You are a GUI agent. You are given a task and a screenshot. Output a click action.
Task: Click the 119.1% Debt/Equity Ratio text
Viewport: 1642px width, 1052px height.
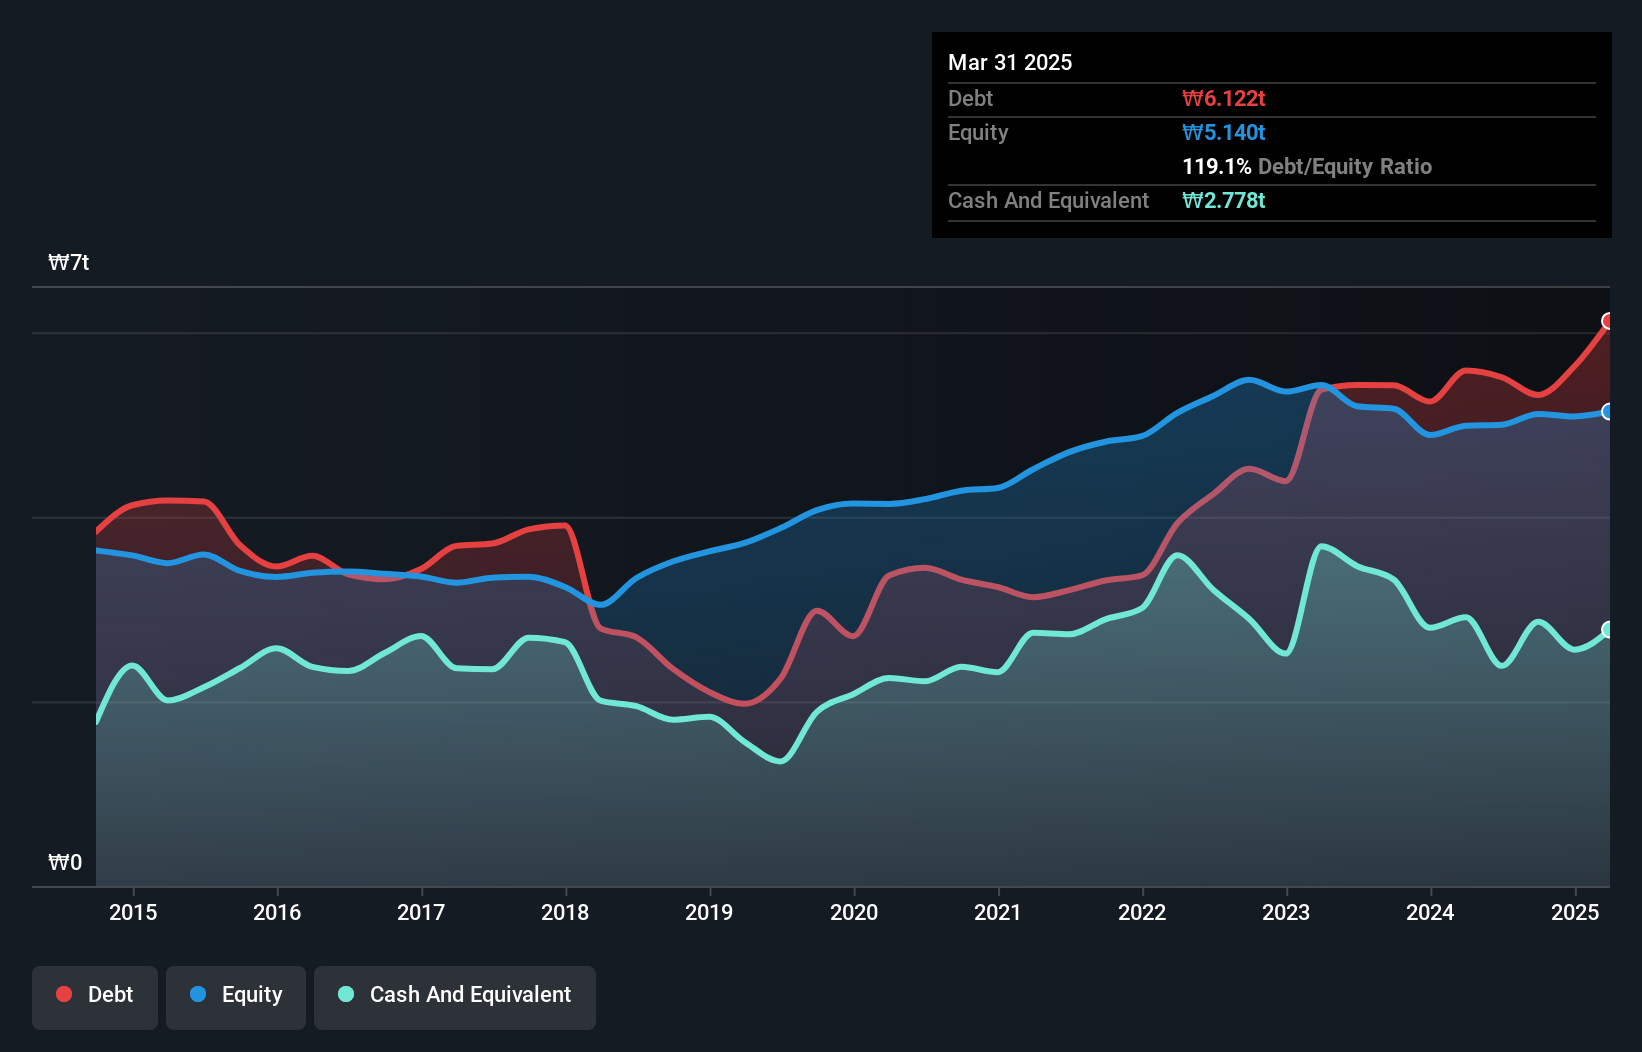click(1307, 166)
